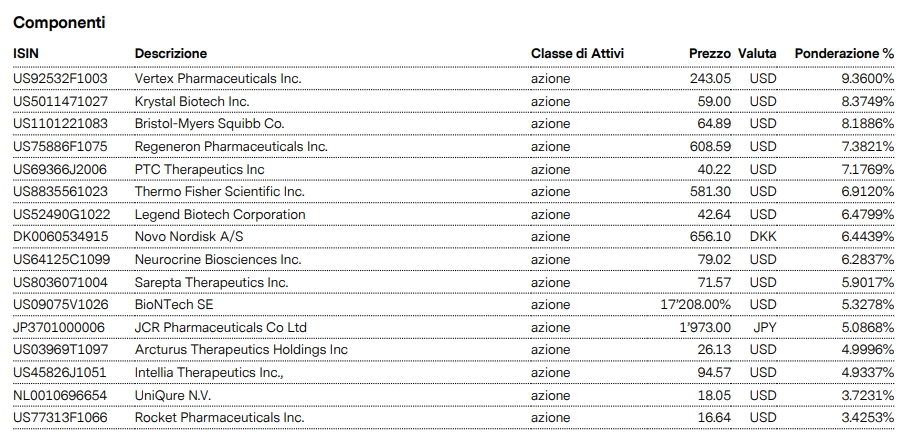909x448 pixels.
Task: Click the Descrizione column header
Action: tap(171, 53)
